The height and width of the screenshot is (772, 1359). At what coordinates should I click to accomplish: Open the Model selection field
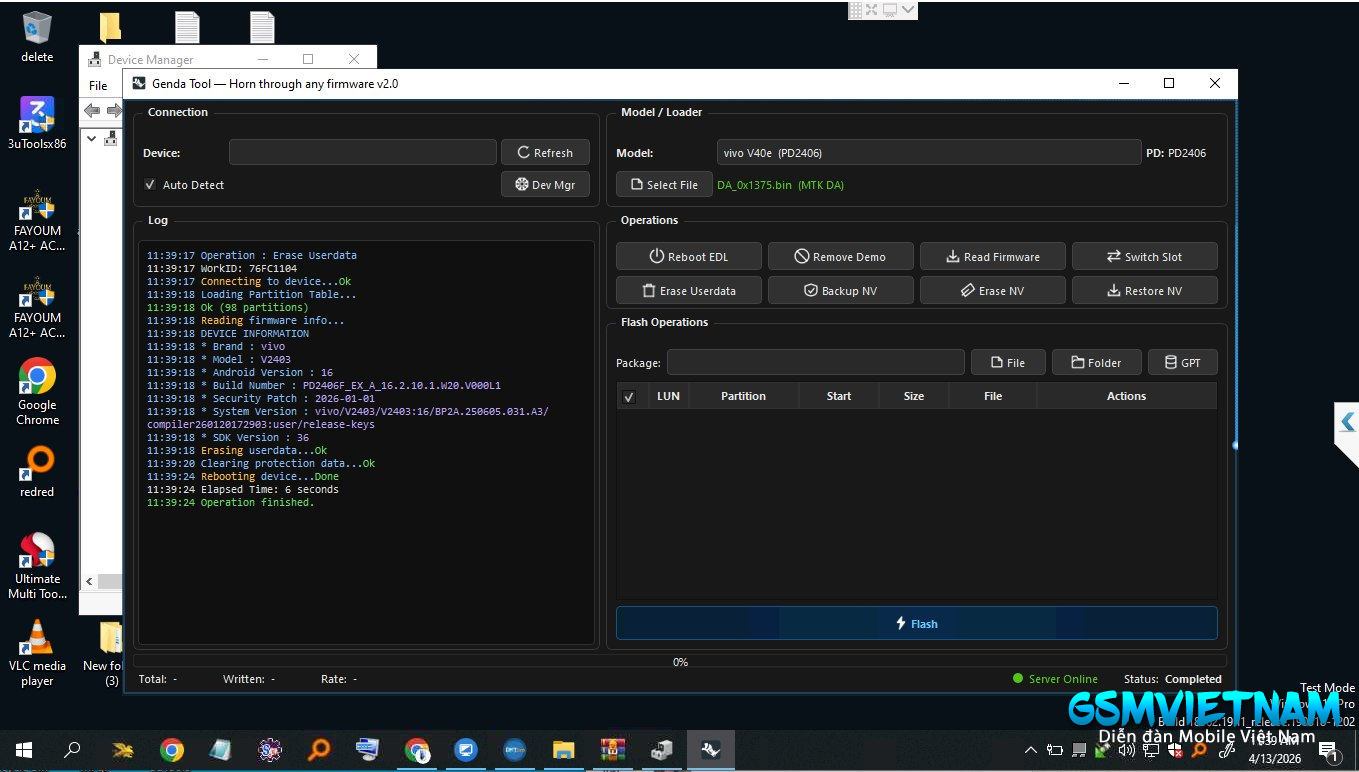[x=928, y=153]
